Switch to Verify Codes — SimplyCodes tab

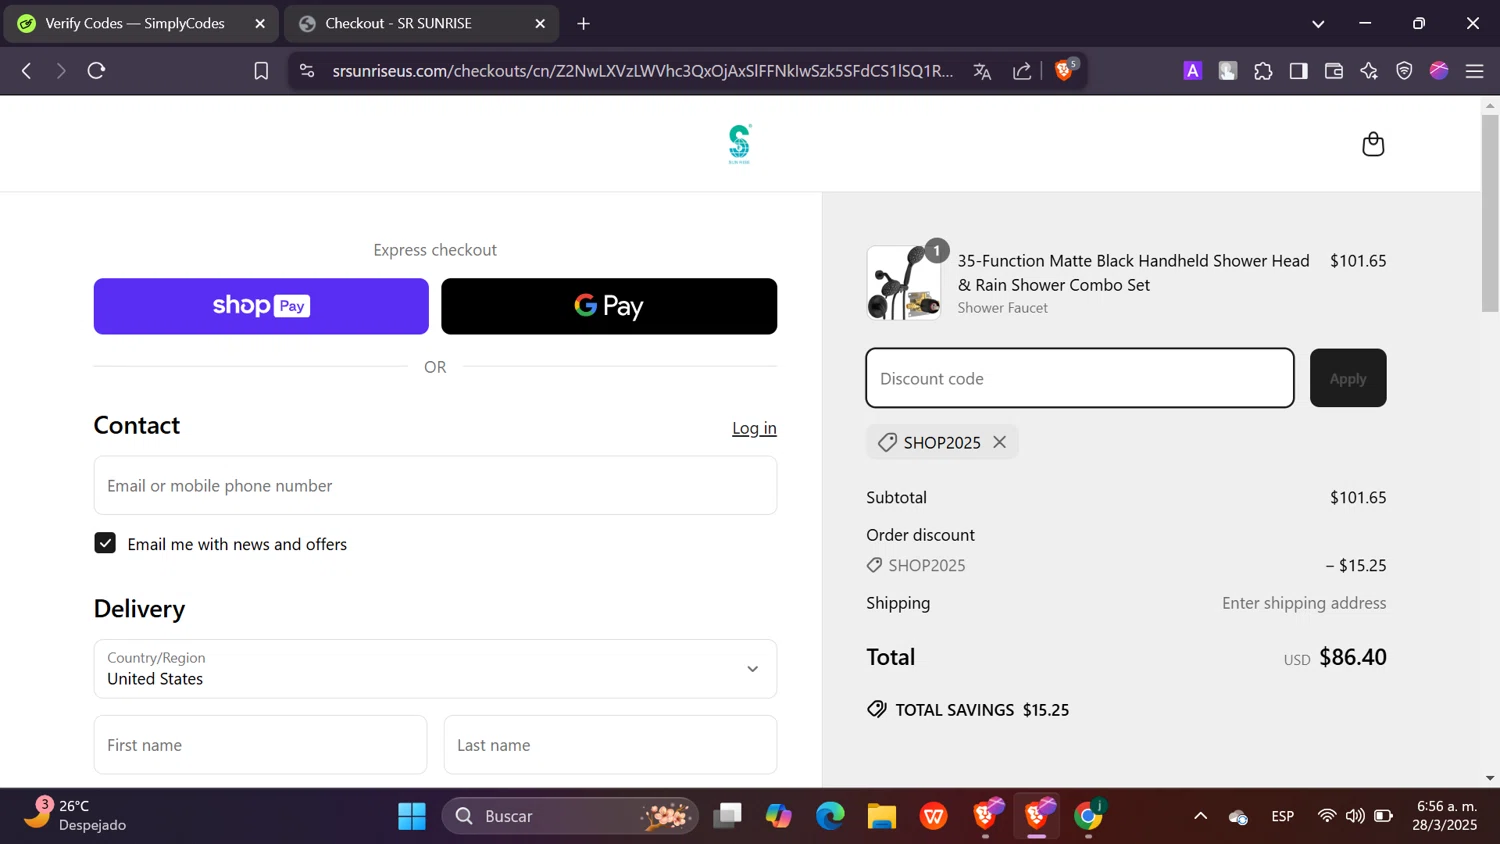(x=140, y=23)
